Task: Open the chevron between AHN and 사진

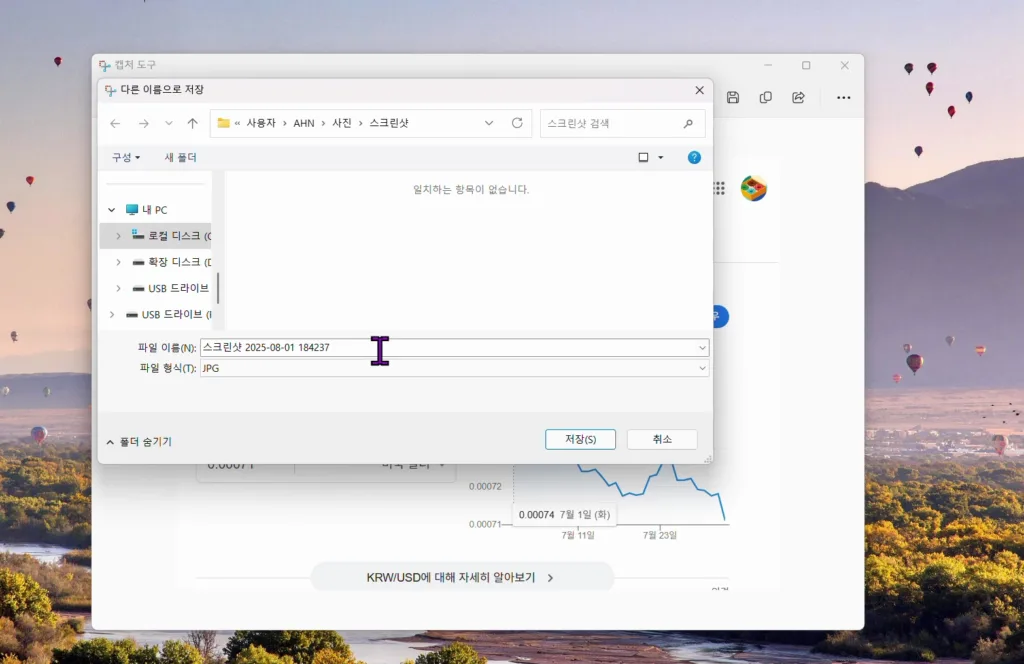Action: click(x=323, y=123)
